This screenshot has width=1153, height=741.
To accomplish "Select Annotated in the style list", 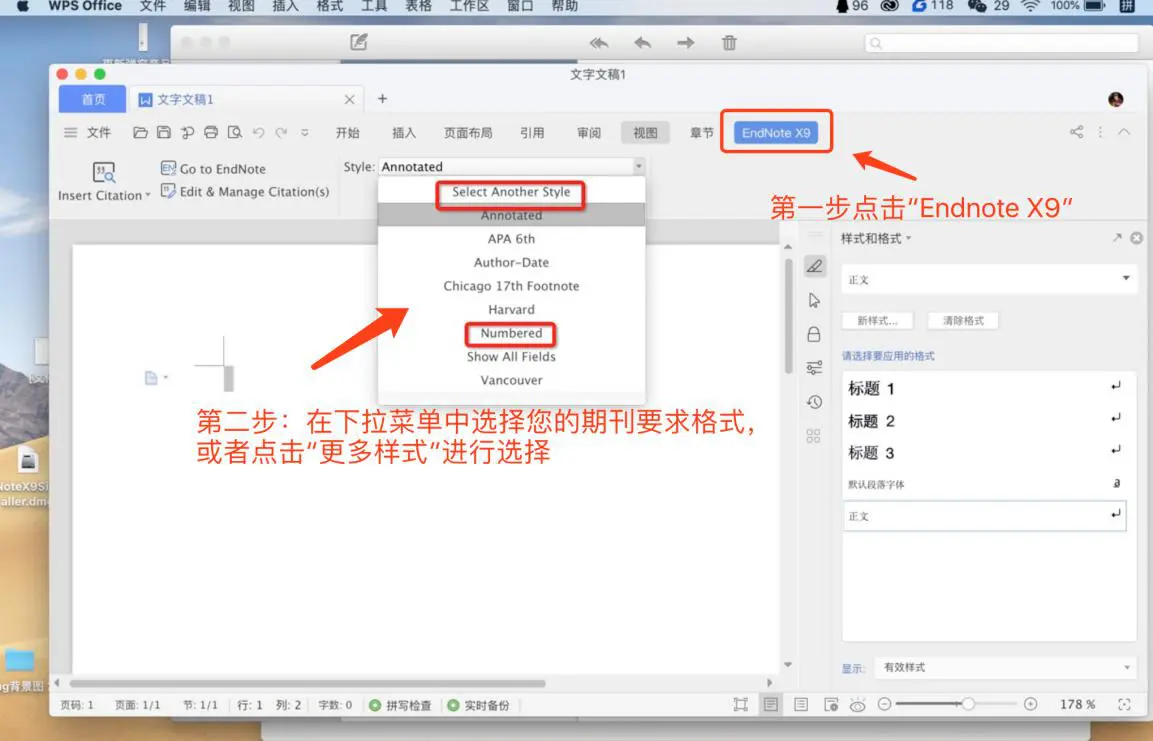I will [511, 215].
